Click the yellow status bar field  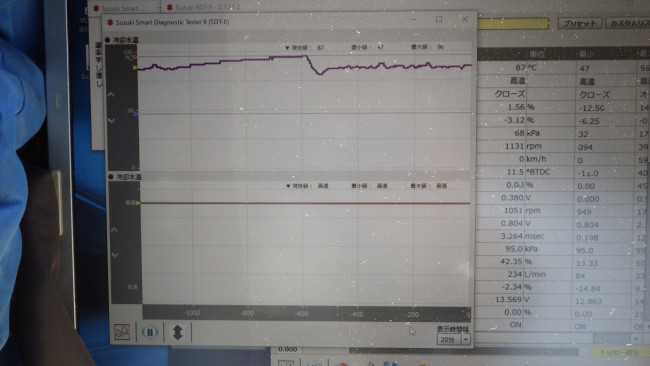(x=513, y=23)
